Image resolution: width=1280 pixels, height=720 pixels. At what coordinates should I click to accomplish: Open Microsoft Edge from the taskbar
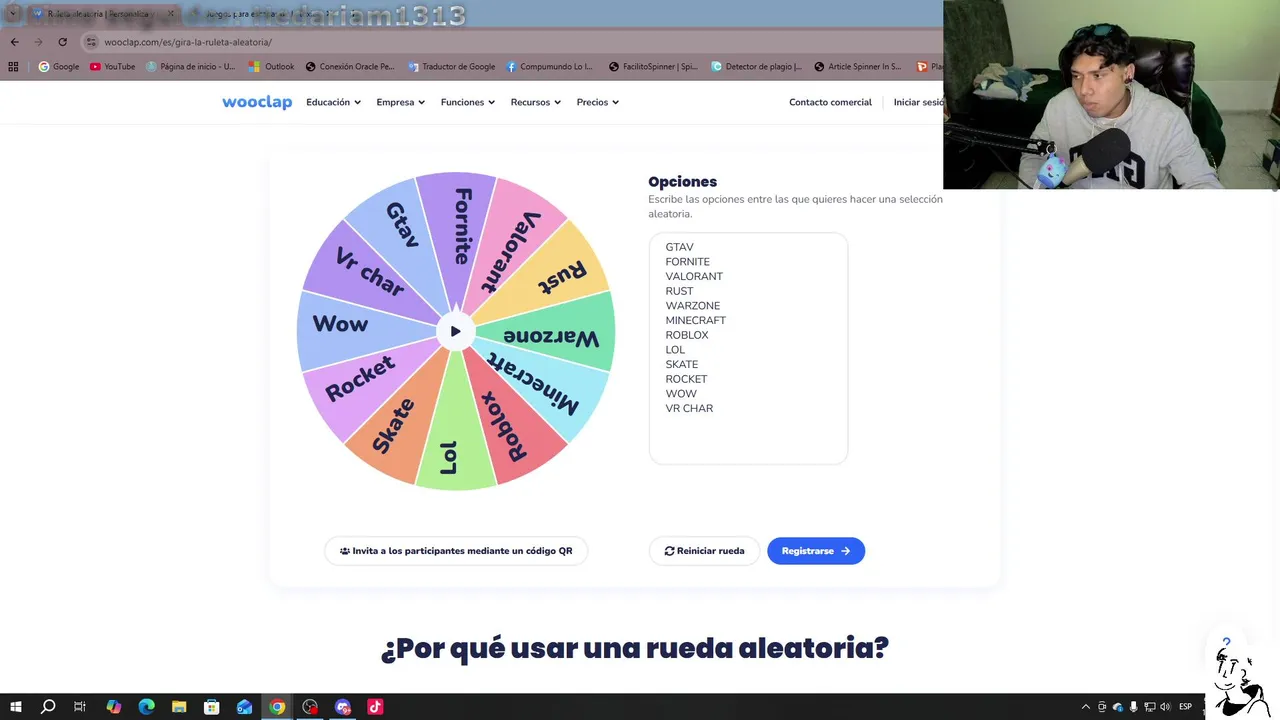click(146, 707)
